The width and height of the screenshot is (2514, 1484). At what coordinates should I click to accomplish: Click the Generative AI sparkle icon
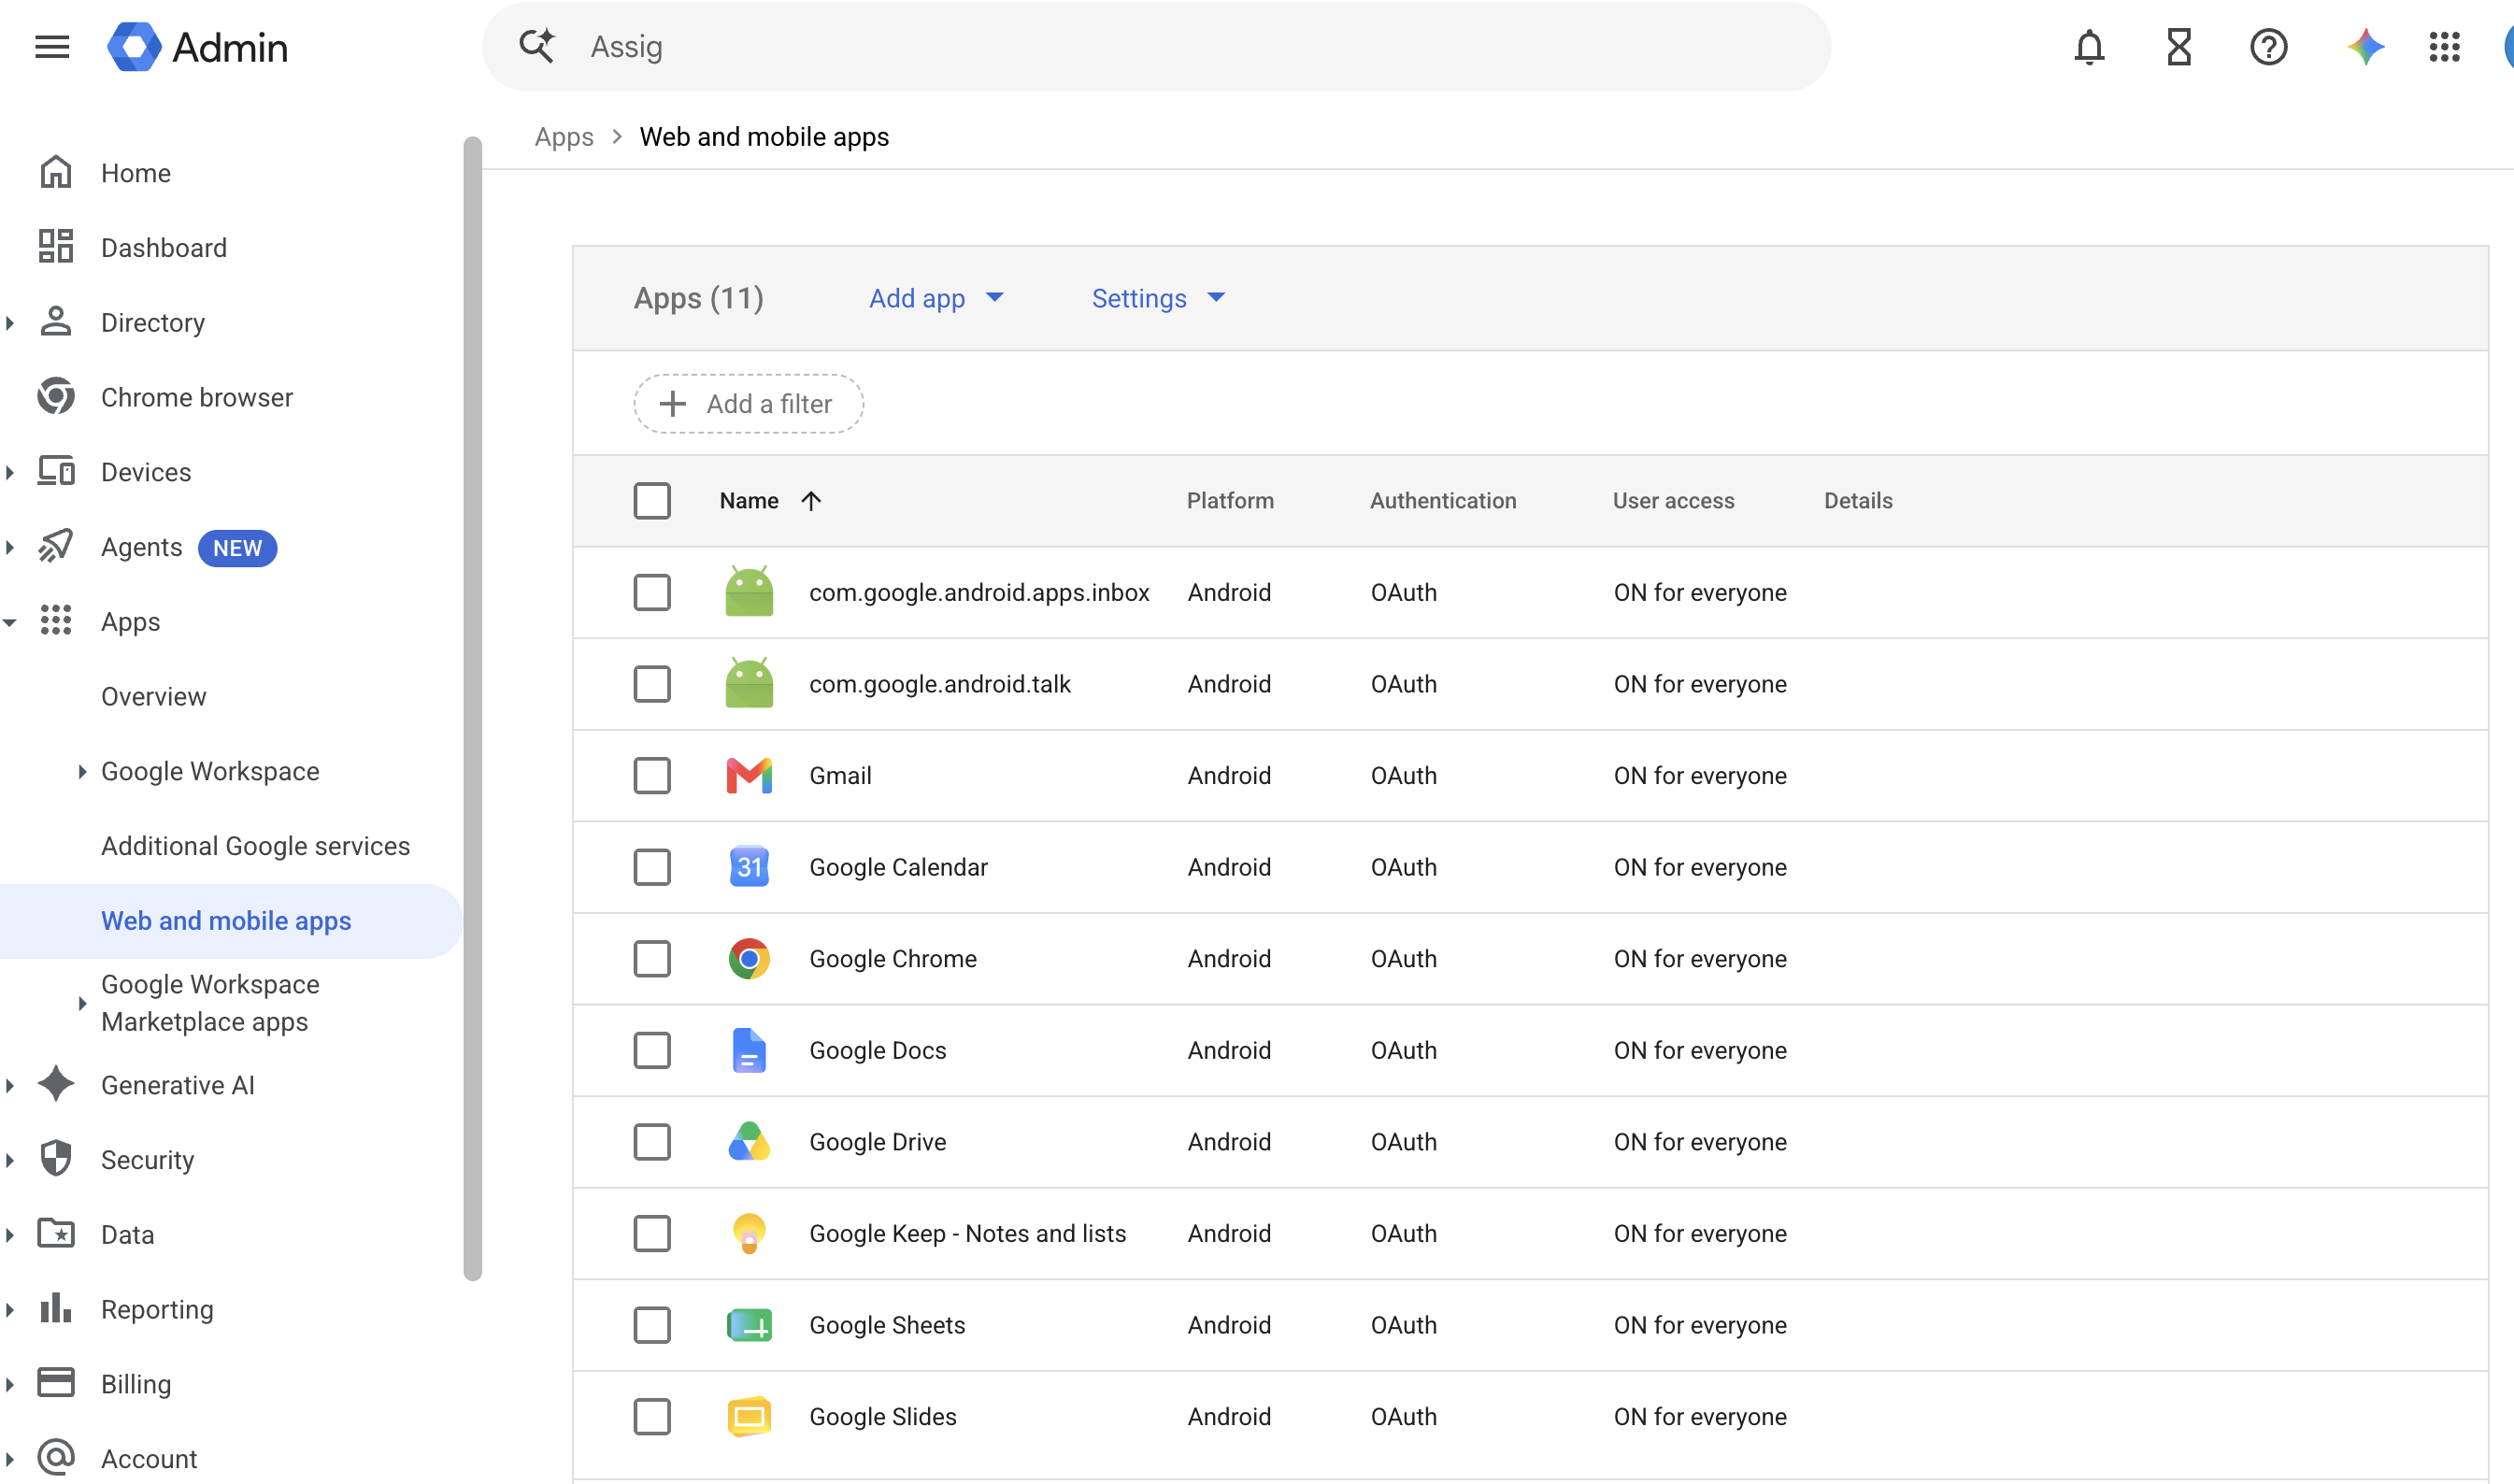pyautogui.click(x=56, y=1084)
